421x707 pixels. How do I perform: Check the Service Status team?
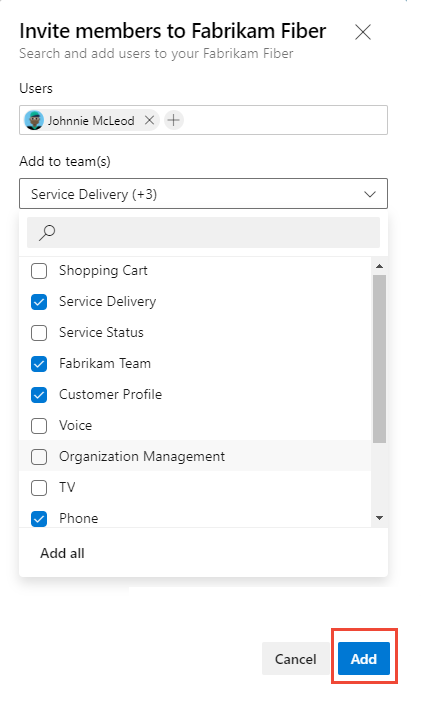tap(39, 333)
